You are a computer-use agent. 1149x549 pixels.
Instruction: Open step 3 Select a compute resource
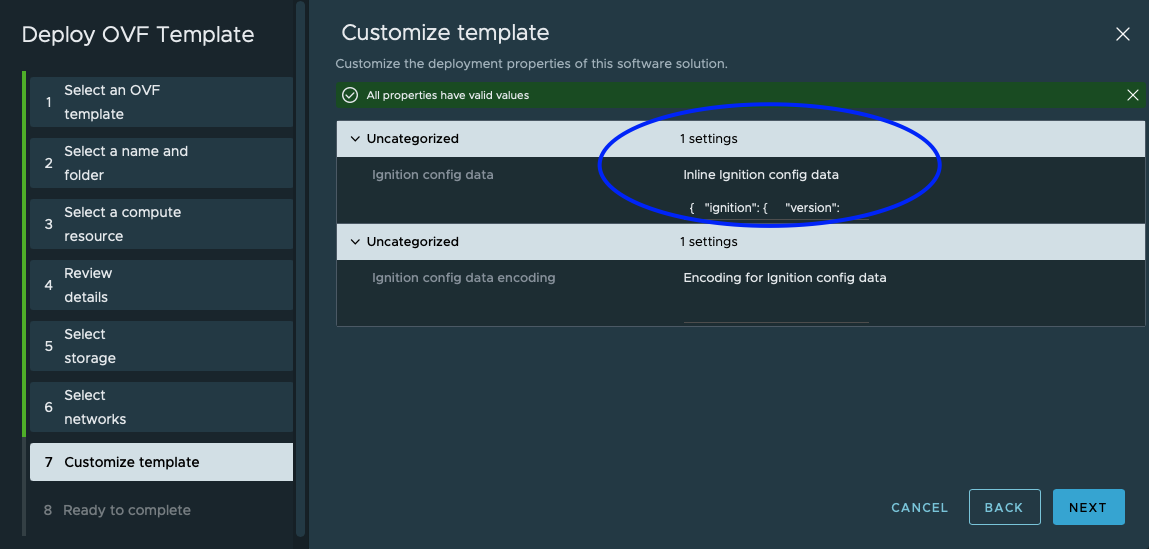(x=161, y=224)
